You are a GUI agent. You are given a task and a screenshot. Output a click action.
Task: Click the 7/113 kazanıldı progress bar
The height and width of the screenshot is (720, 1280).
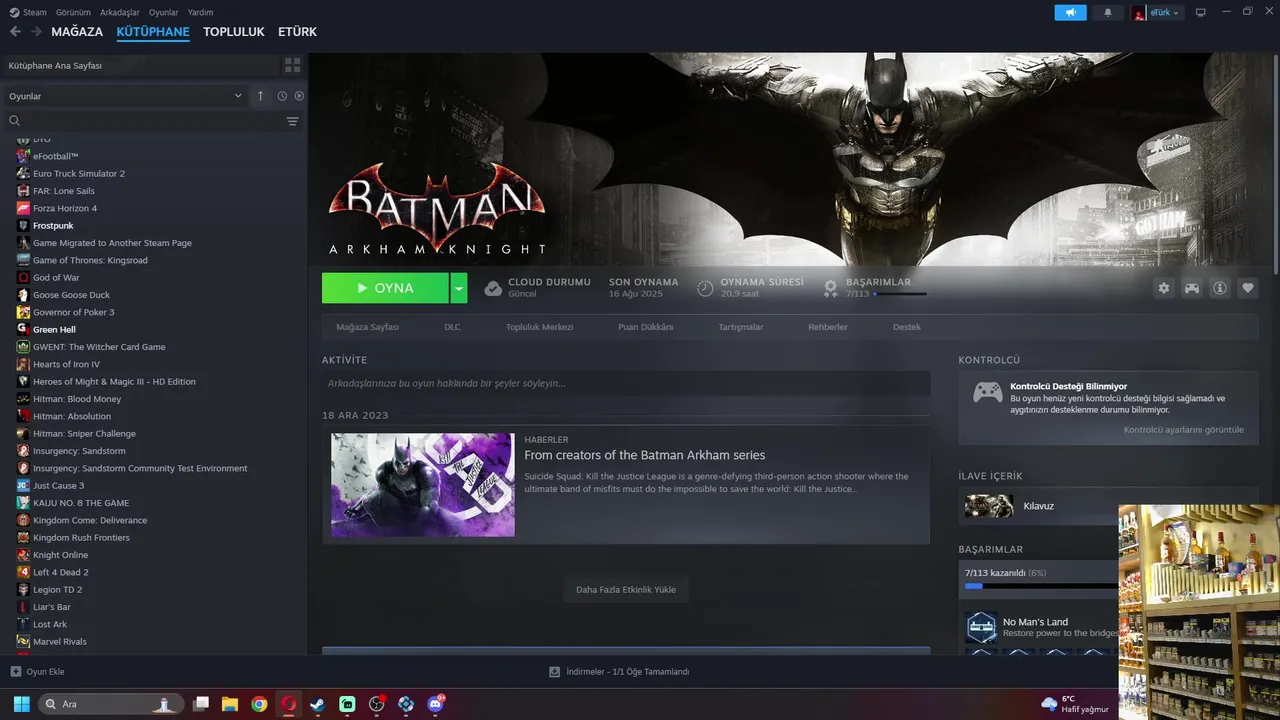1040,586
